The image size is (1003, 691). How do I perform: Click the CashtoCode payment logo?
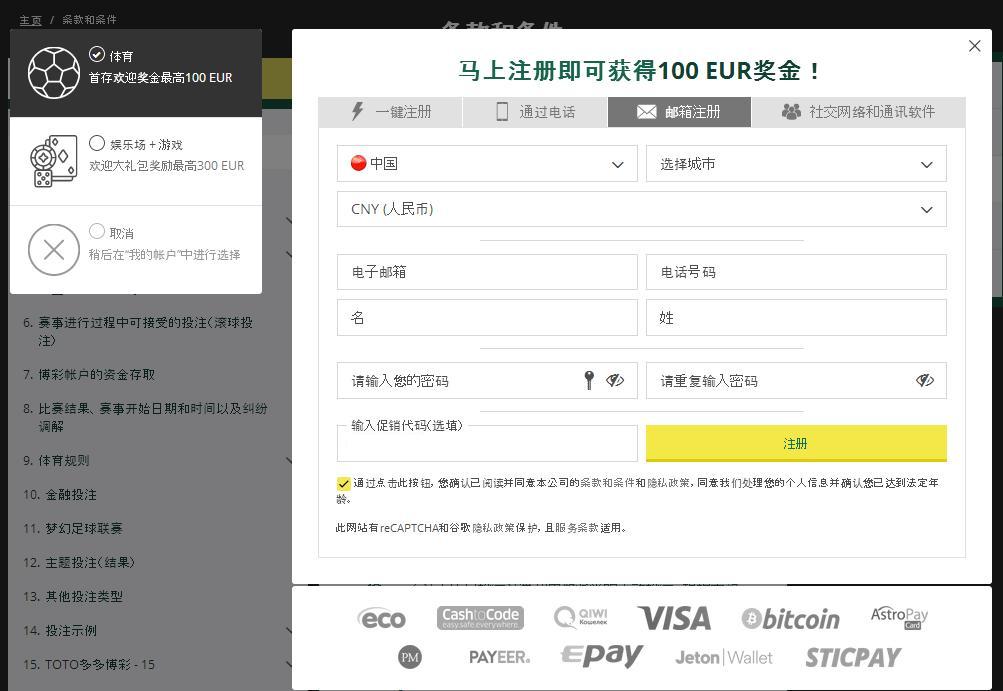[480, 617]
